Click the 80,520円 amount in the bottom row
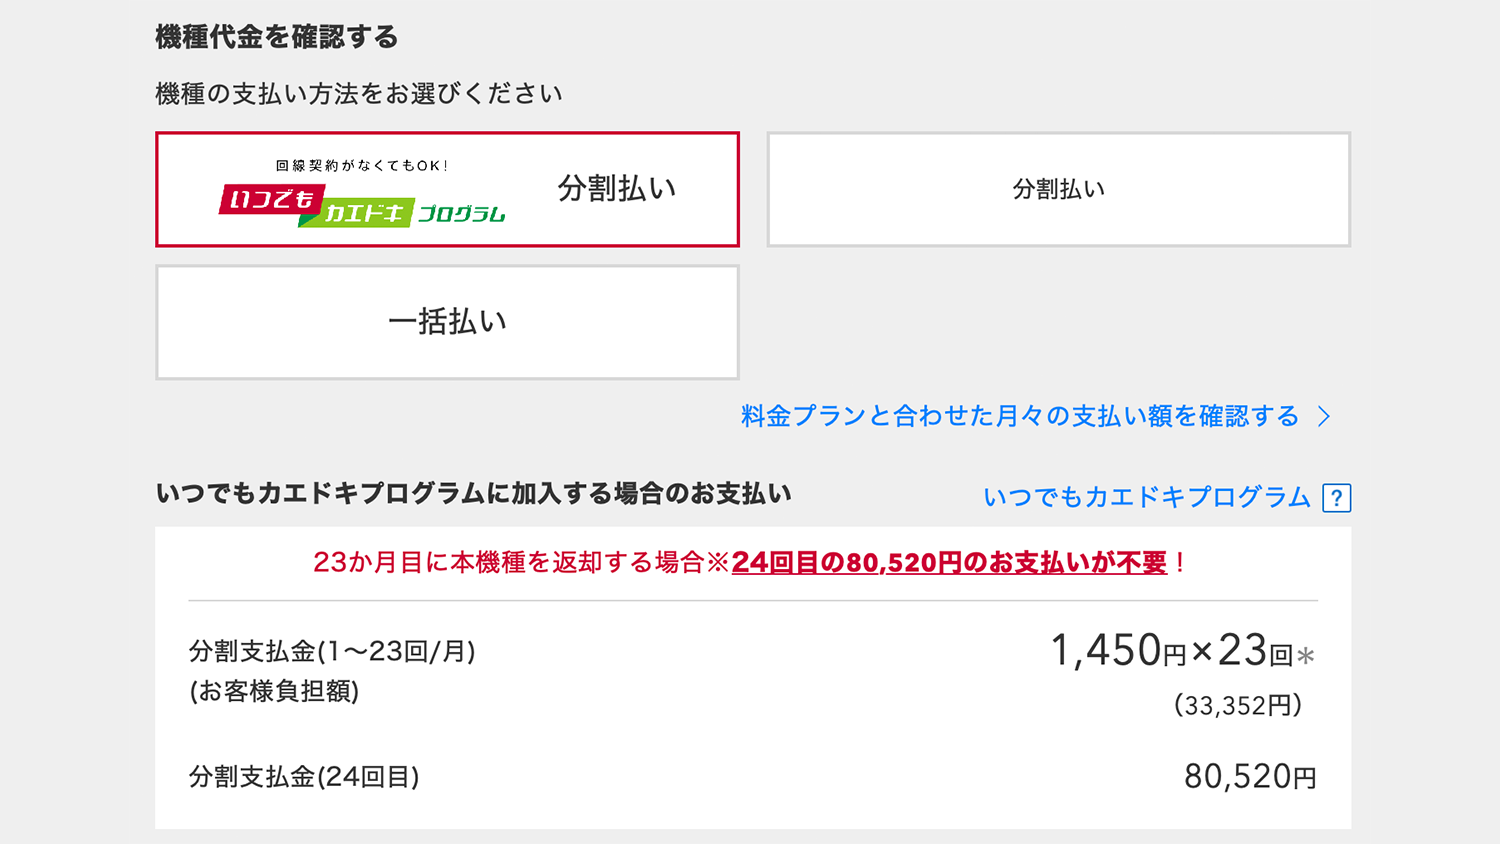Image resolution: width=1500 pixels, height=844 pixels. coord(1250,777)
